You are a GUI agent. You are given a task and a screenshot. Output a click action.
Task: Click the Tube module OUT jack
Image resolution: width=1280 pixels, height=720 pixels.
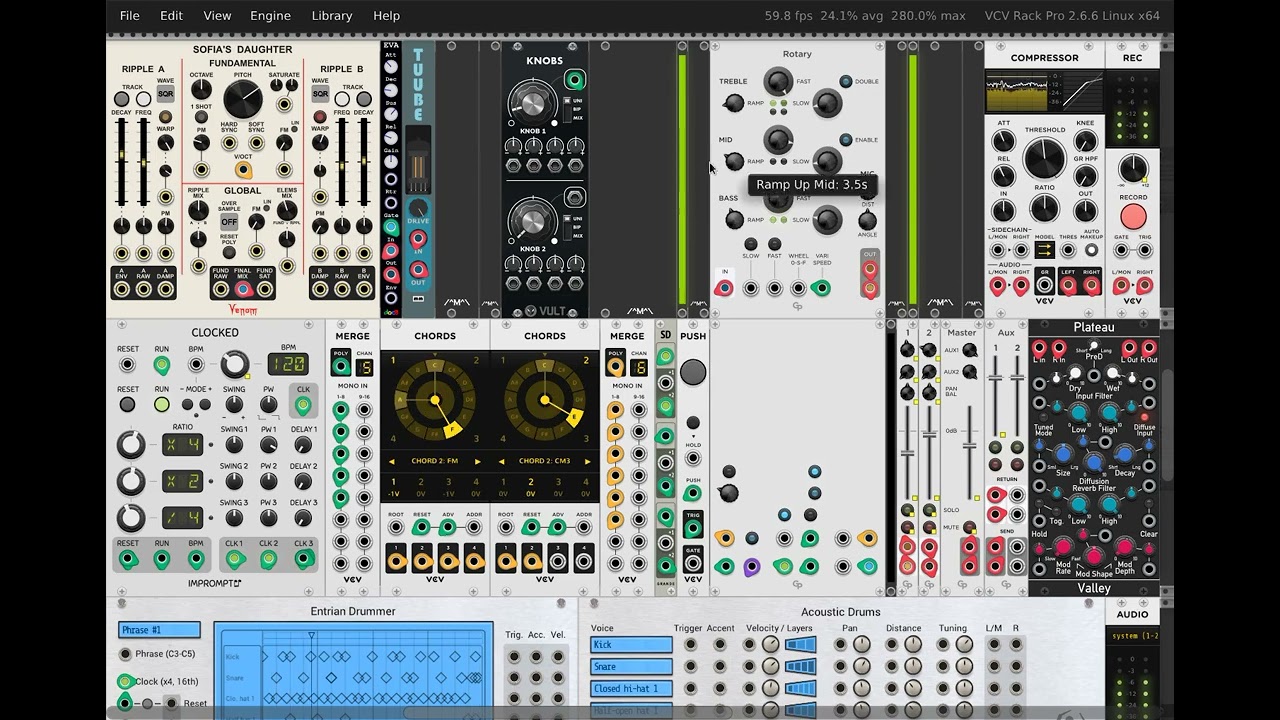[418, 269]
